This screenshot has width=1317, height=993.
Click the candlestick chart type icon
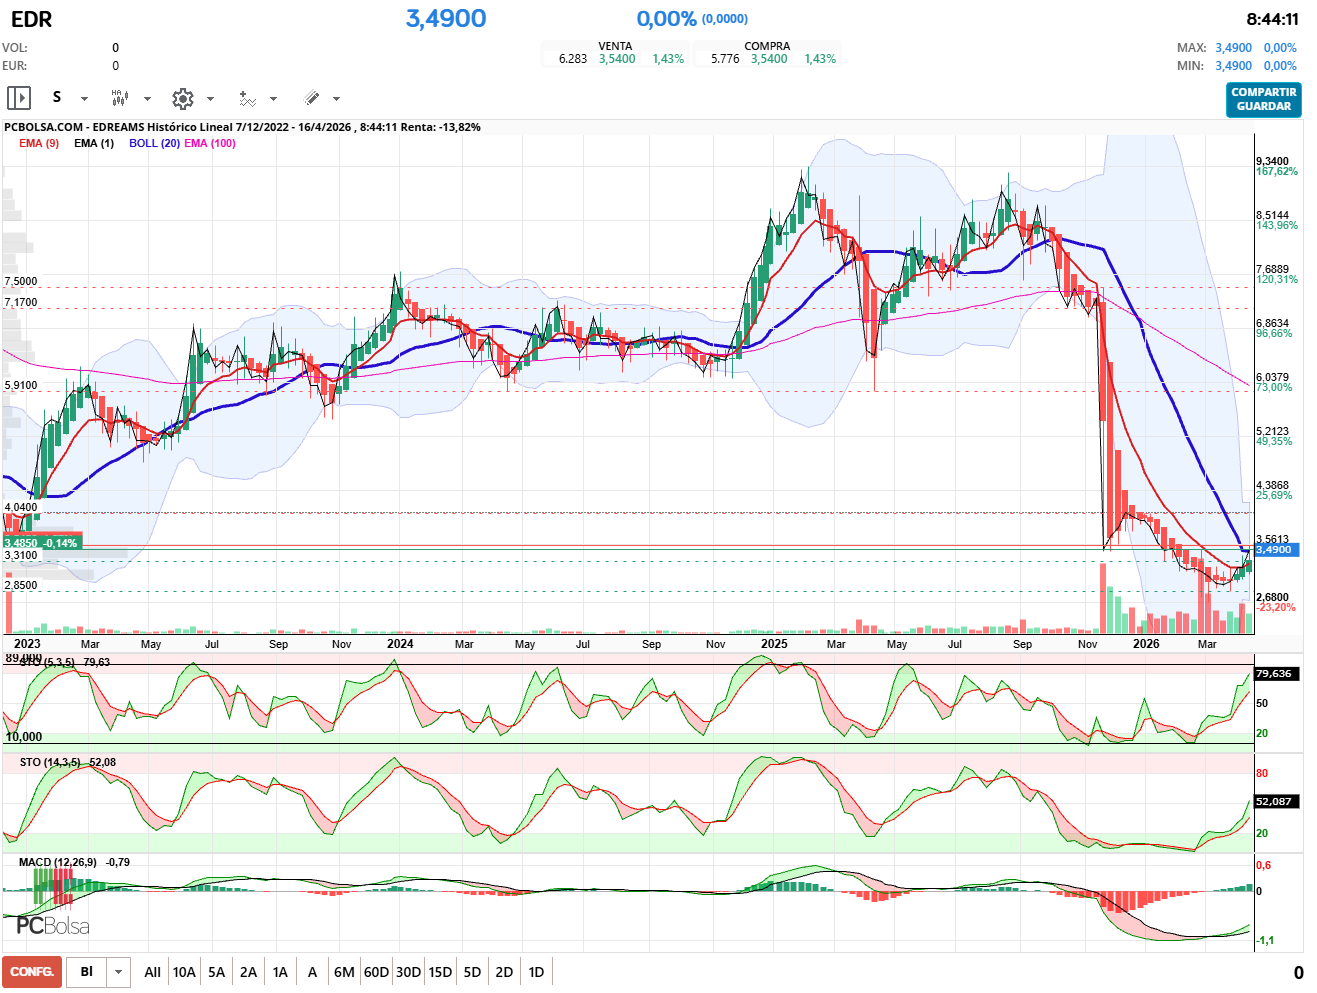(119, 98)
